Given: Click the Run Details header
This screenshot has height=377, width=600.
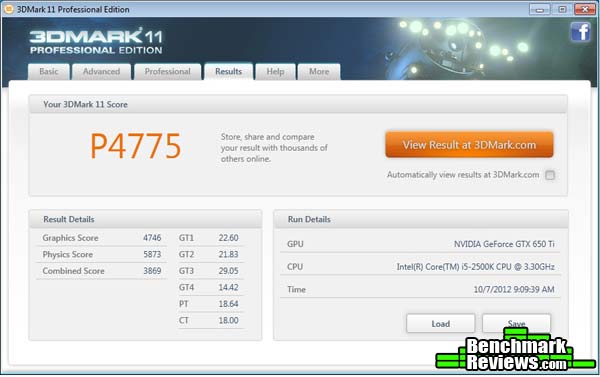Looking at the screenshot, I should pos(309,219).
